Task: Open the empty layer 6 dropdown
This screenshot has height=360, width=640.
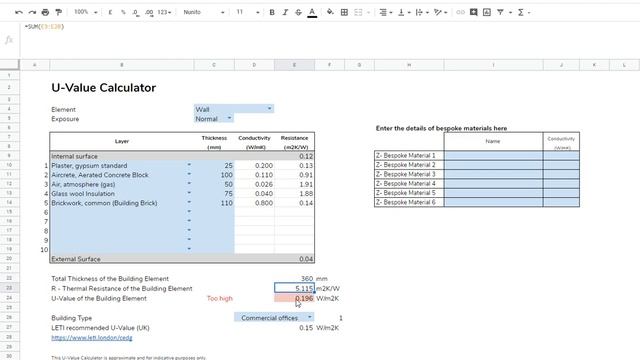Action: 189,212
